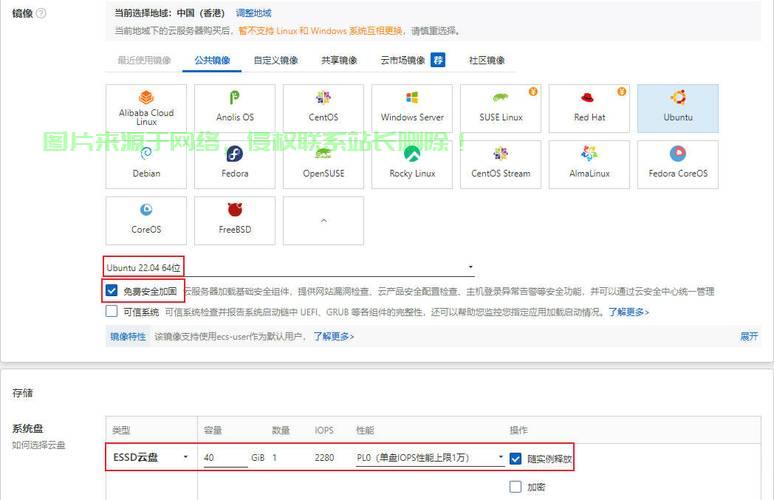Click the help icon next to 镜像
Viewport: 774px width, 500px height.
click(41, 13)
